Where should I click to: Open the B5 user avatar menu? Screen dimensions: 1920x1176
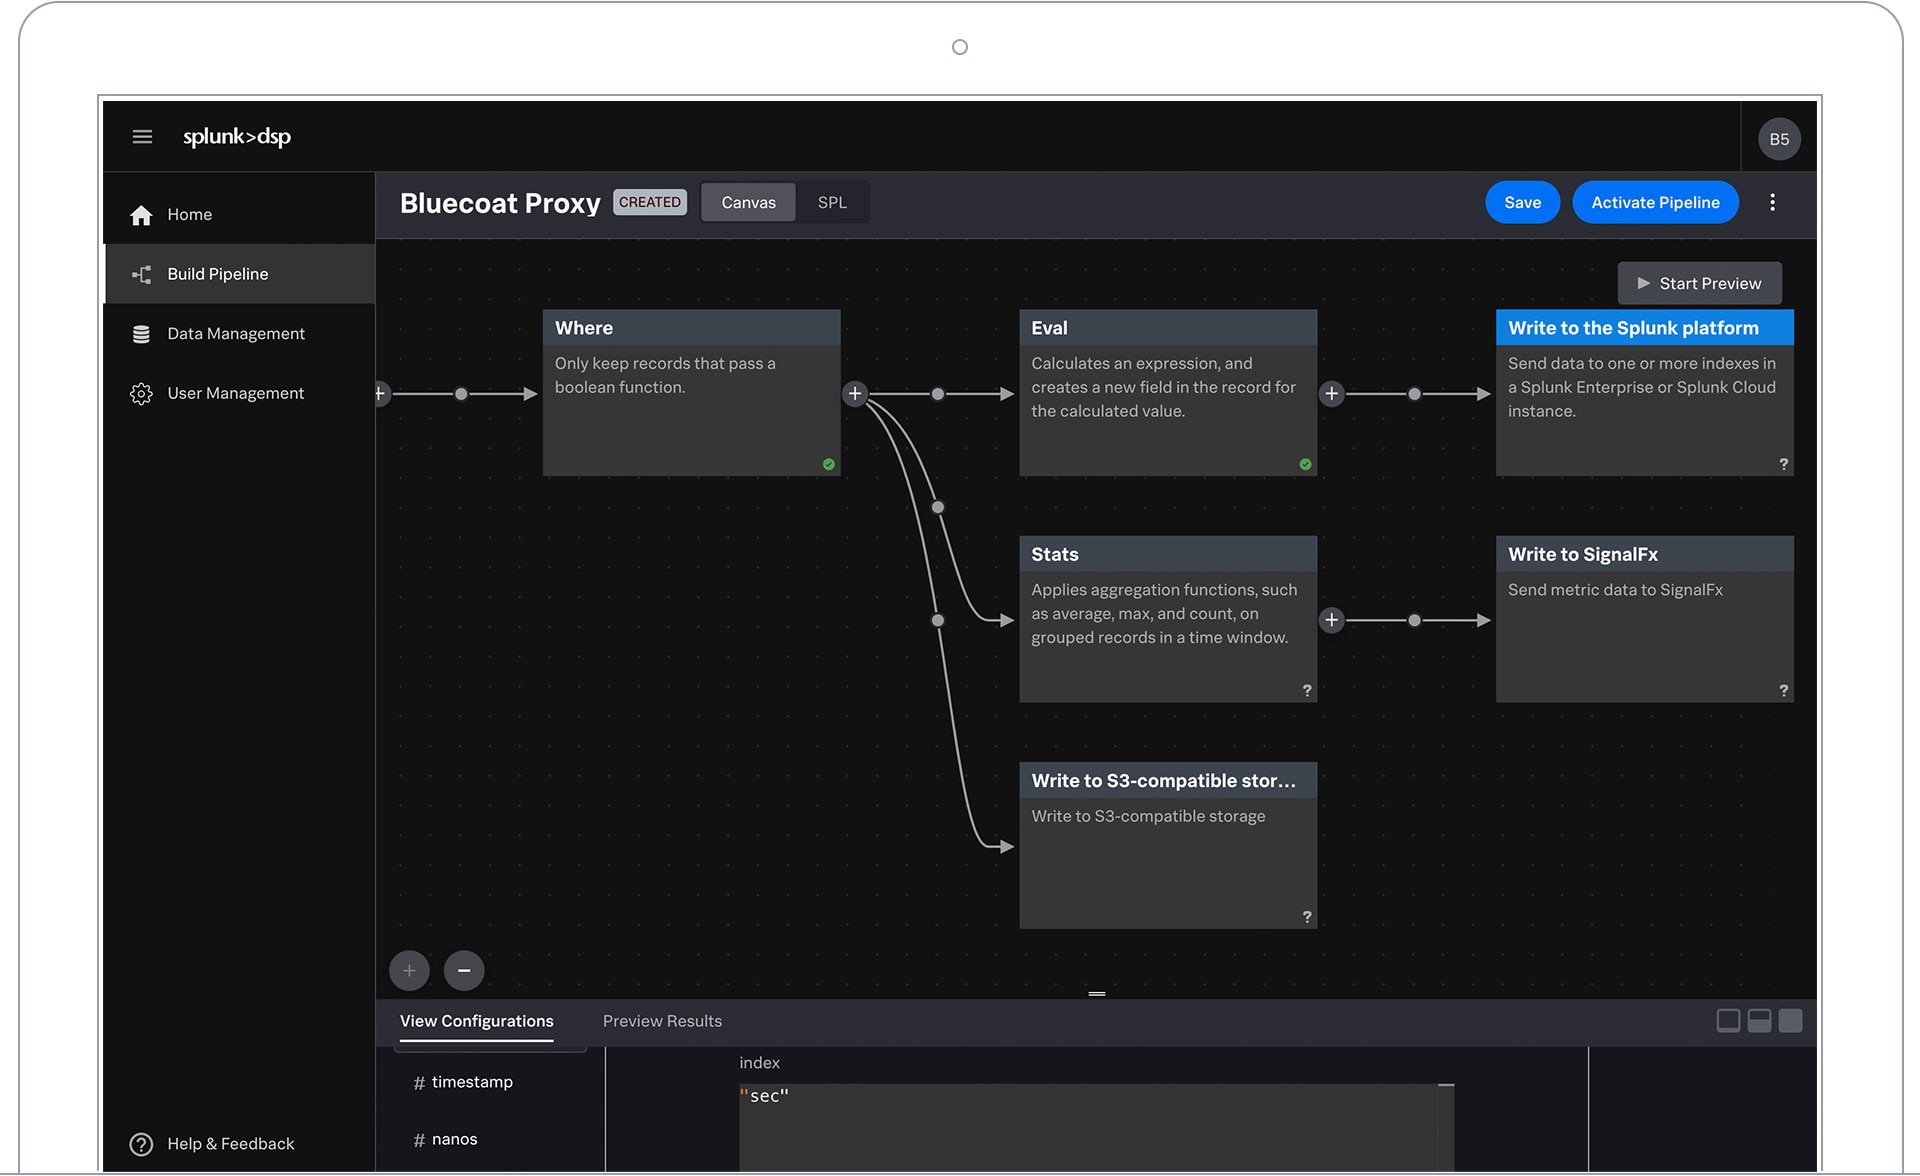click(x=1779, y=139)
